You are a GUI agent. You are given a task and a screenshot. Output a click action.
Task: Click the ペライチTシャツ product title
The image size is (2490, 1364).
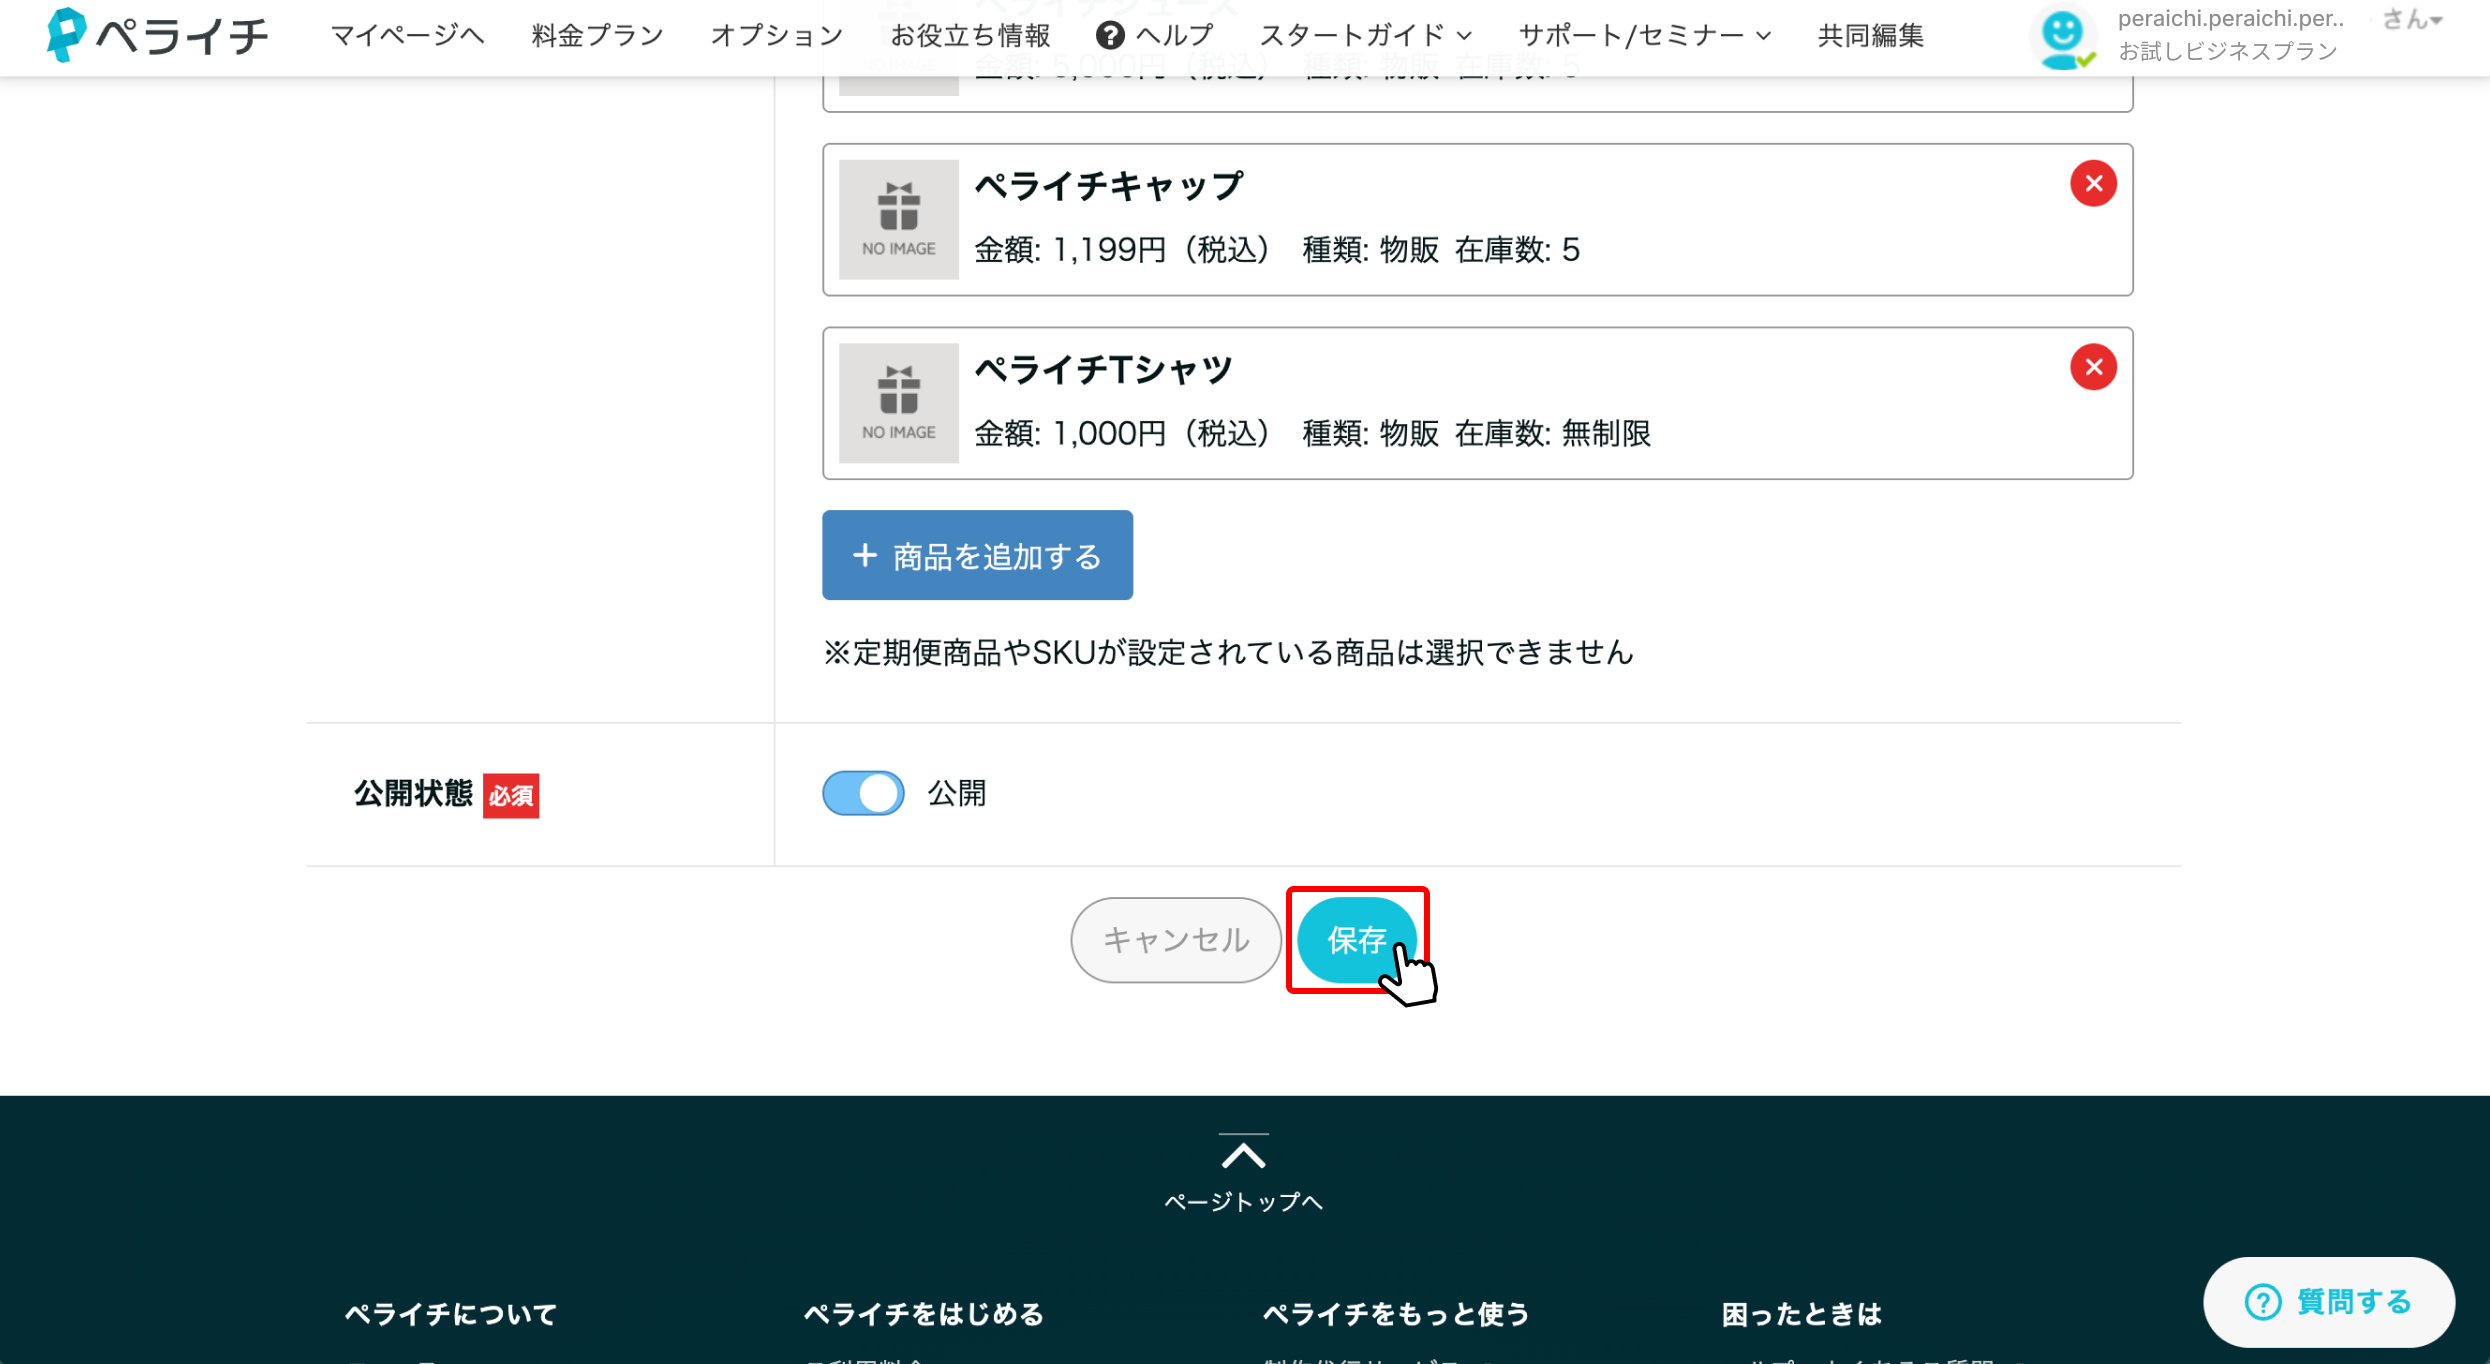pos(1103,370)
